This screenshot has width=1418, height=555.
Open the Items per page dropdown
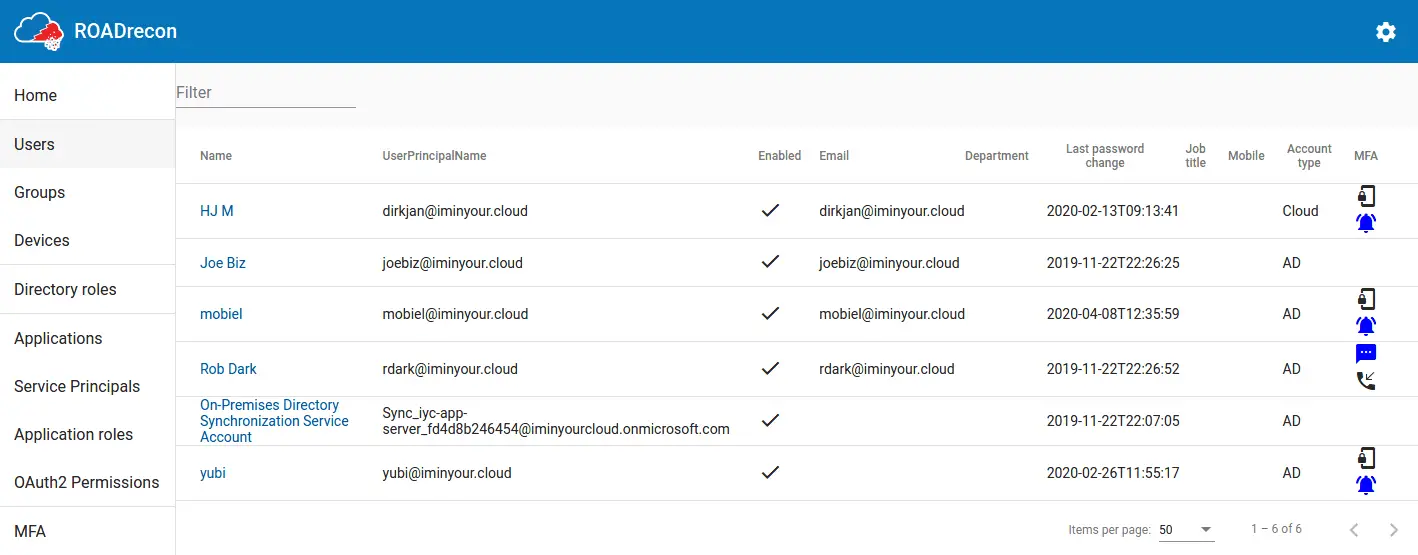point(1186,529)
